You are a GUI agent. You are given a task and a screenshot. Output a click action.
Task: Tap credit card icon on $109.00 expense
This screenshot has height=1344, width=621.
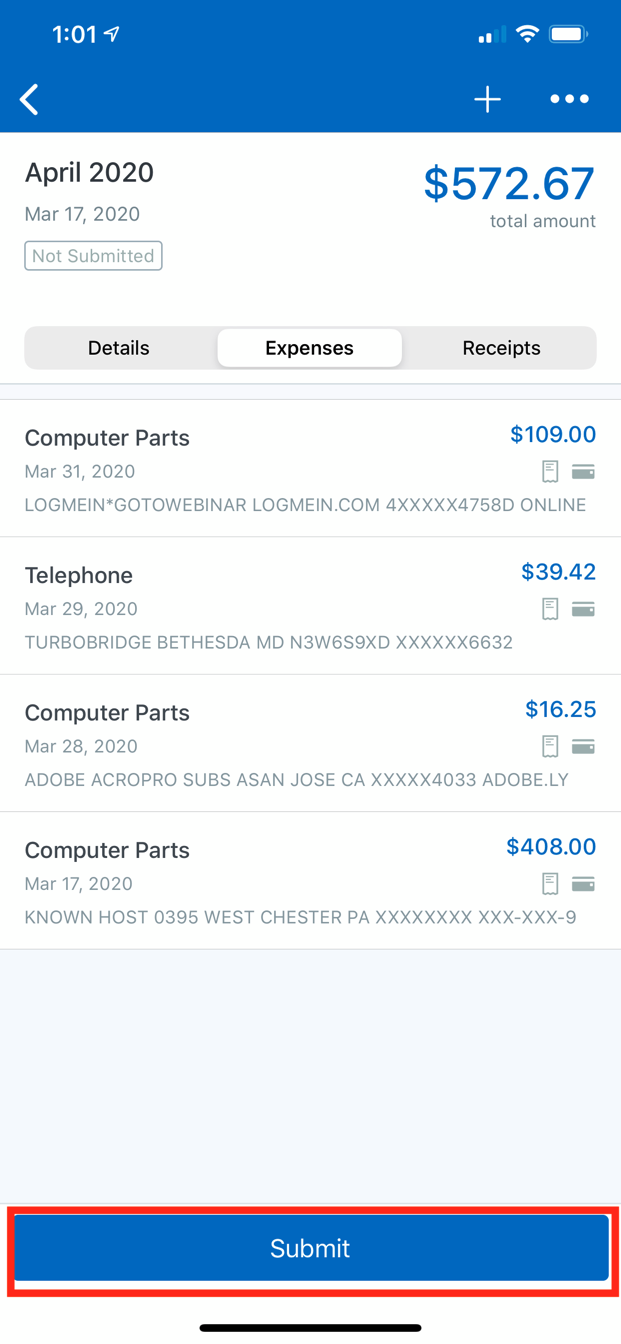(x=583, y=472)
